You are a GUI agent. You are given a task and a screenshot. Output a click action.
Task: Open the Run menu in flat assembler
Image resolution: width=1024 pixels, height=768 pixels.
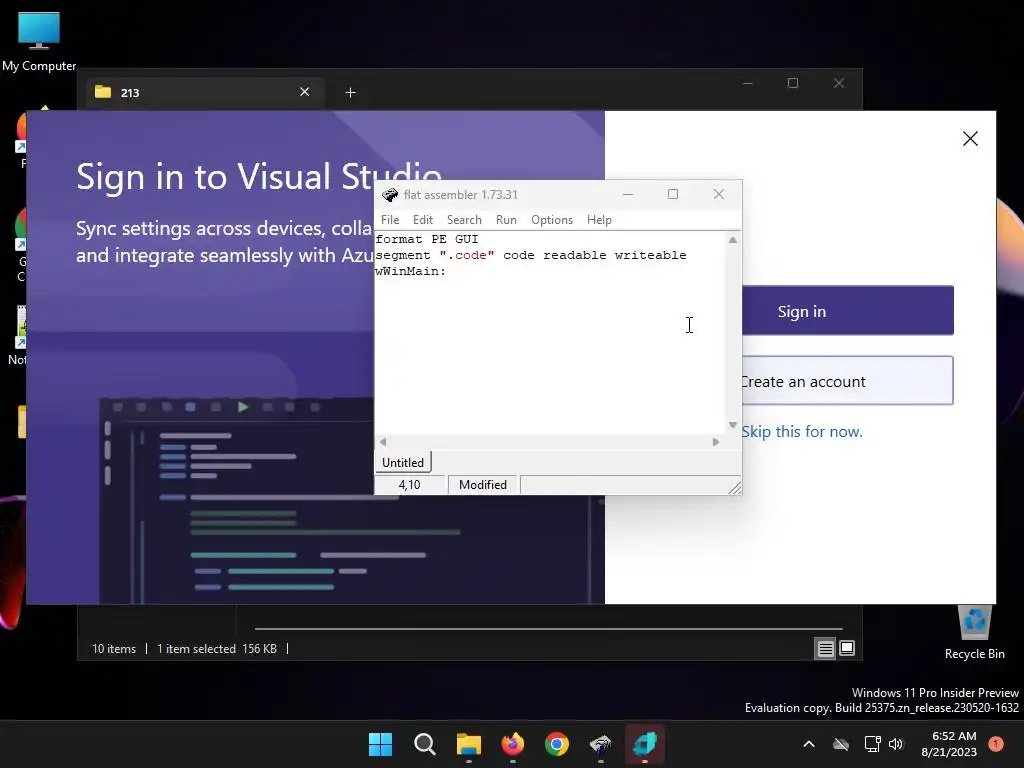point(506,220)
